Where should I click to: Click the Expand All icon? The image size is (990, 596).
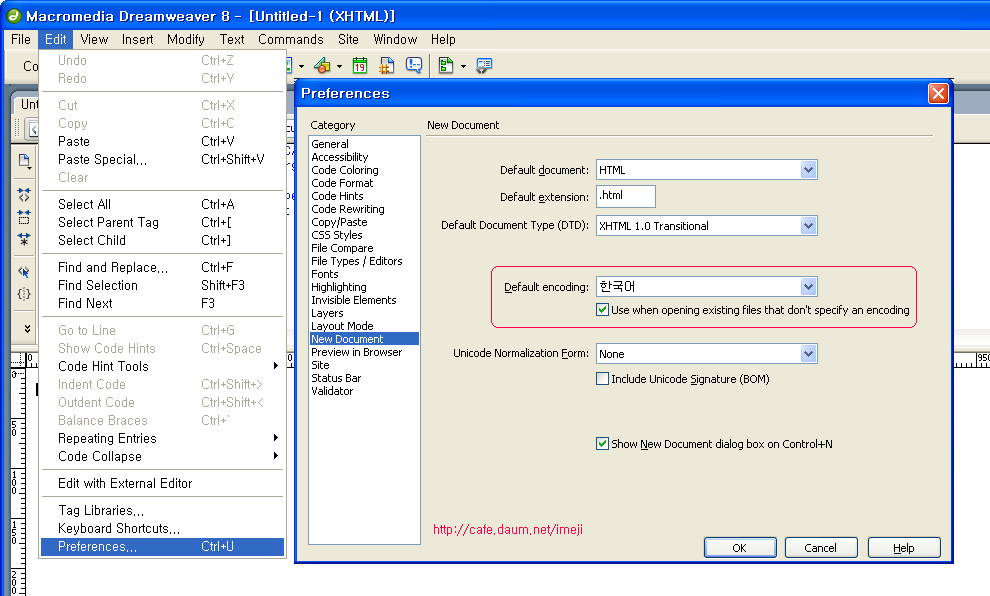(24, 239)
